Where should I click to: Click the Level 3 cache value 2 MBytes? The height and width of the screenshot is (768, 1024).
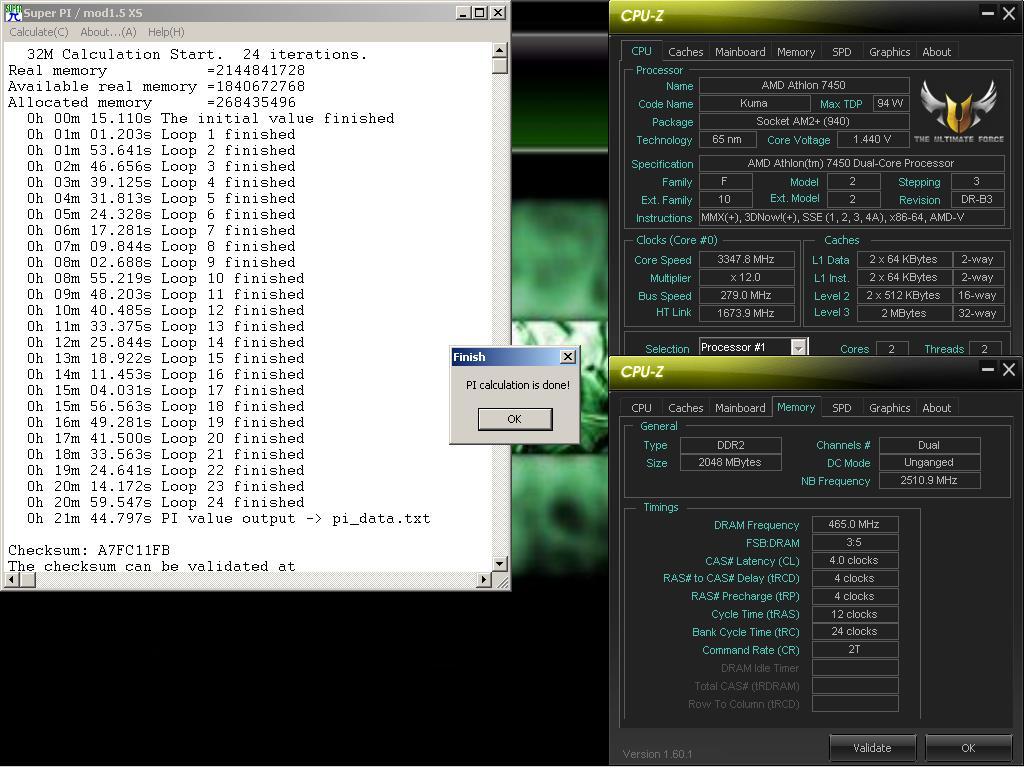(x=904, y=313)
